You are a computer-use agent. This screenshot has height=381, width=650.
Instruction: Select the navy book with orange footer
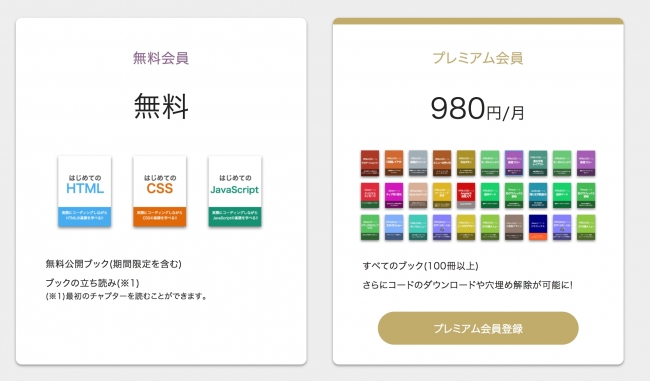538,227
